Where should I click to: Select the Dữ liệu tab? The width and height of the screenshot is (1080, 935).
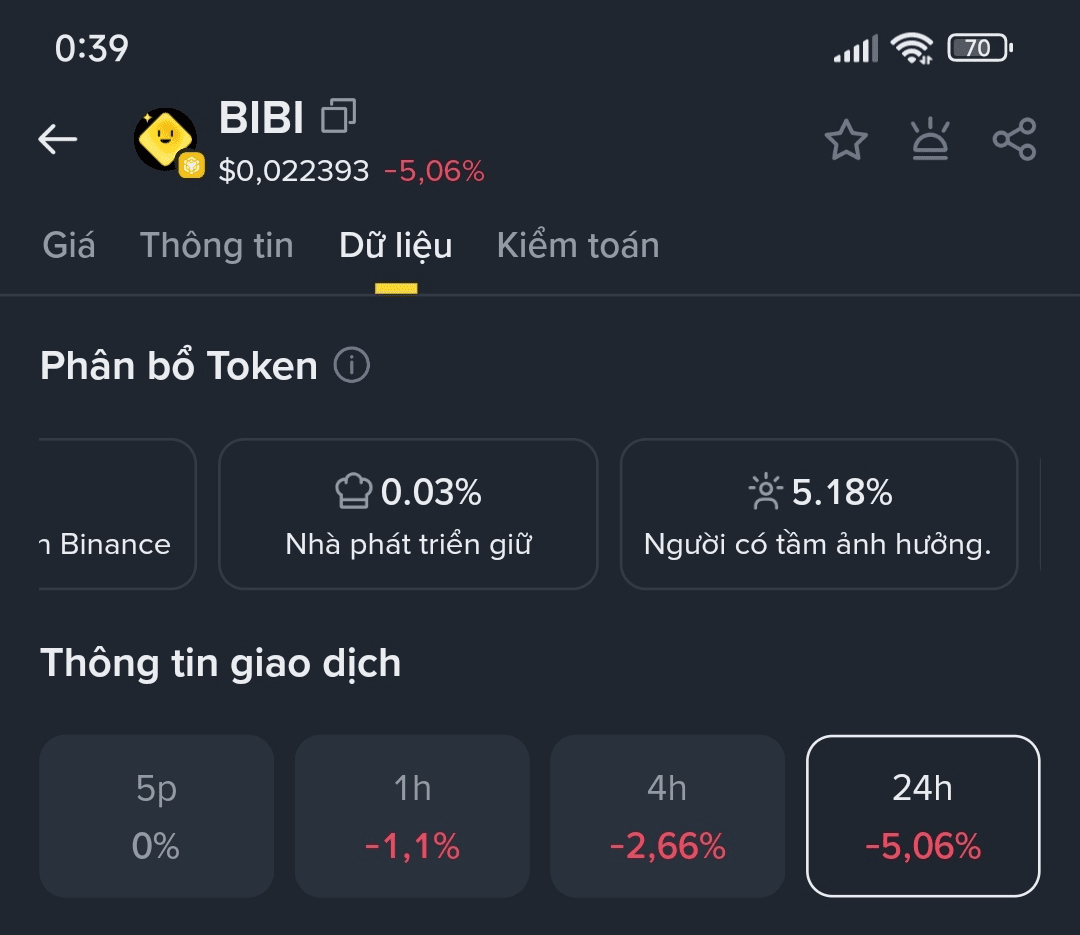(x=396, y=246)
